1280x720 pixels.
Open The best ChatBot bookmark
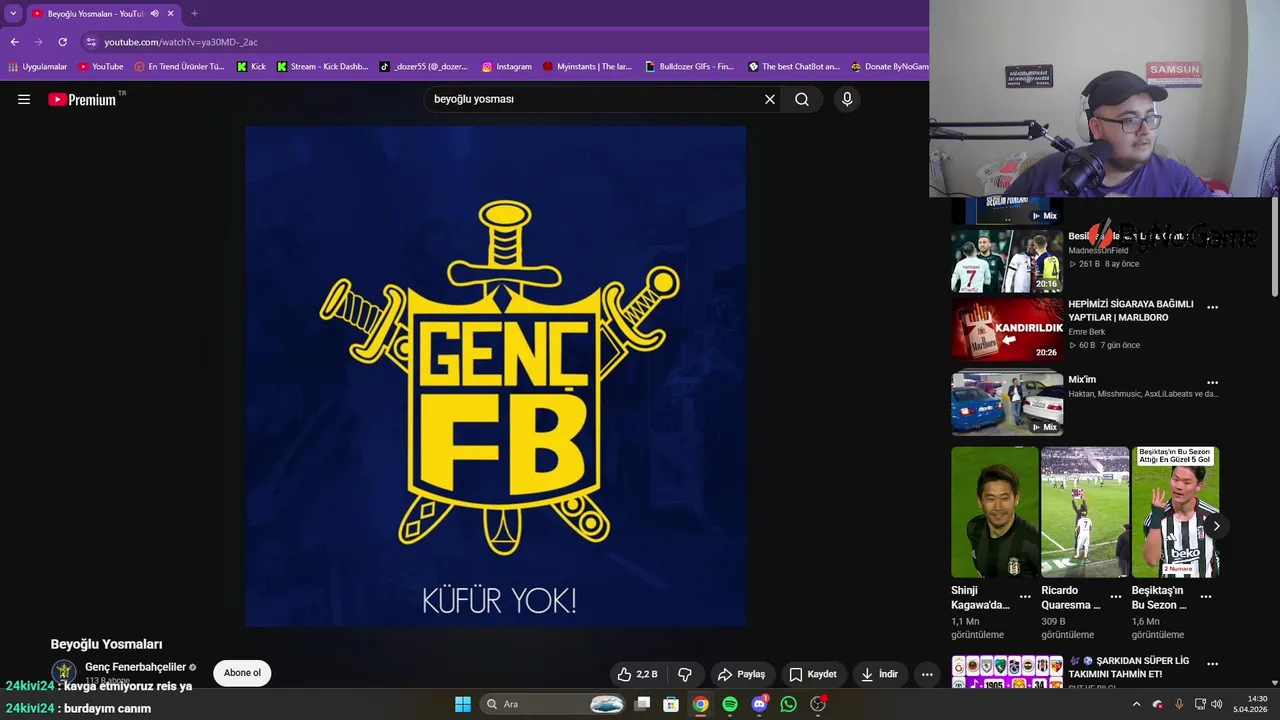pyautogui.click(x=794, y=67)
